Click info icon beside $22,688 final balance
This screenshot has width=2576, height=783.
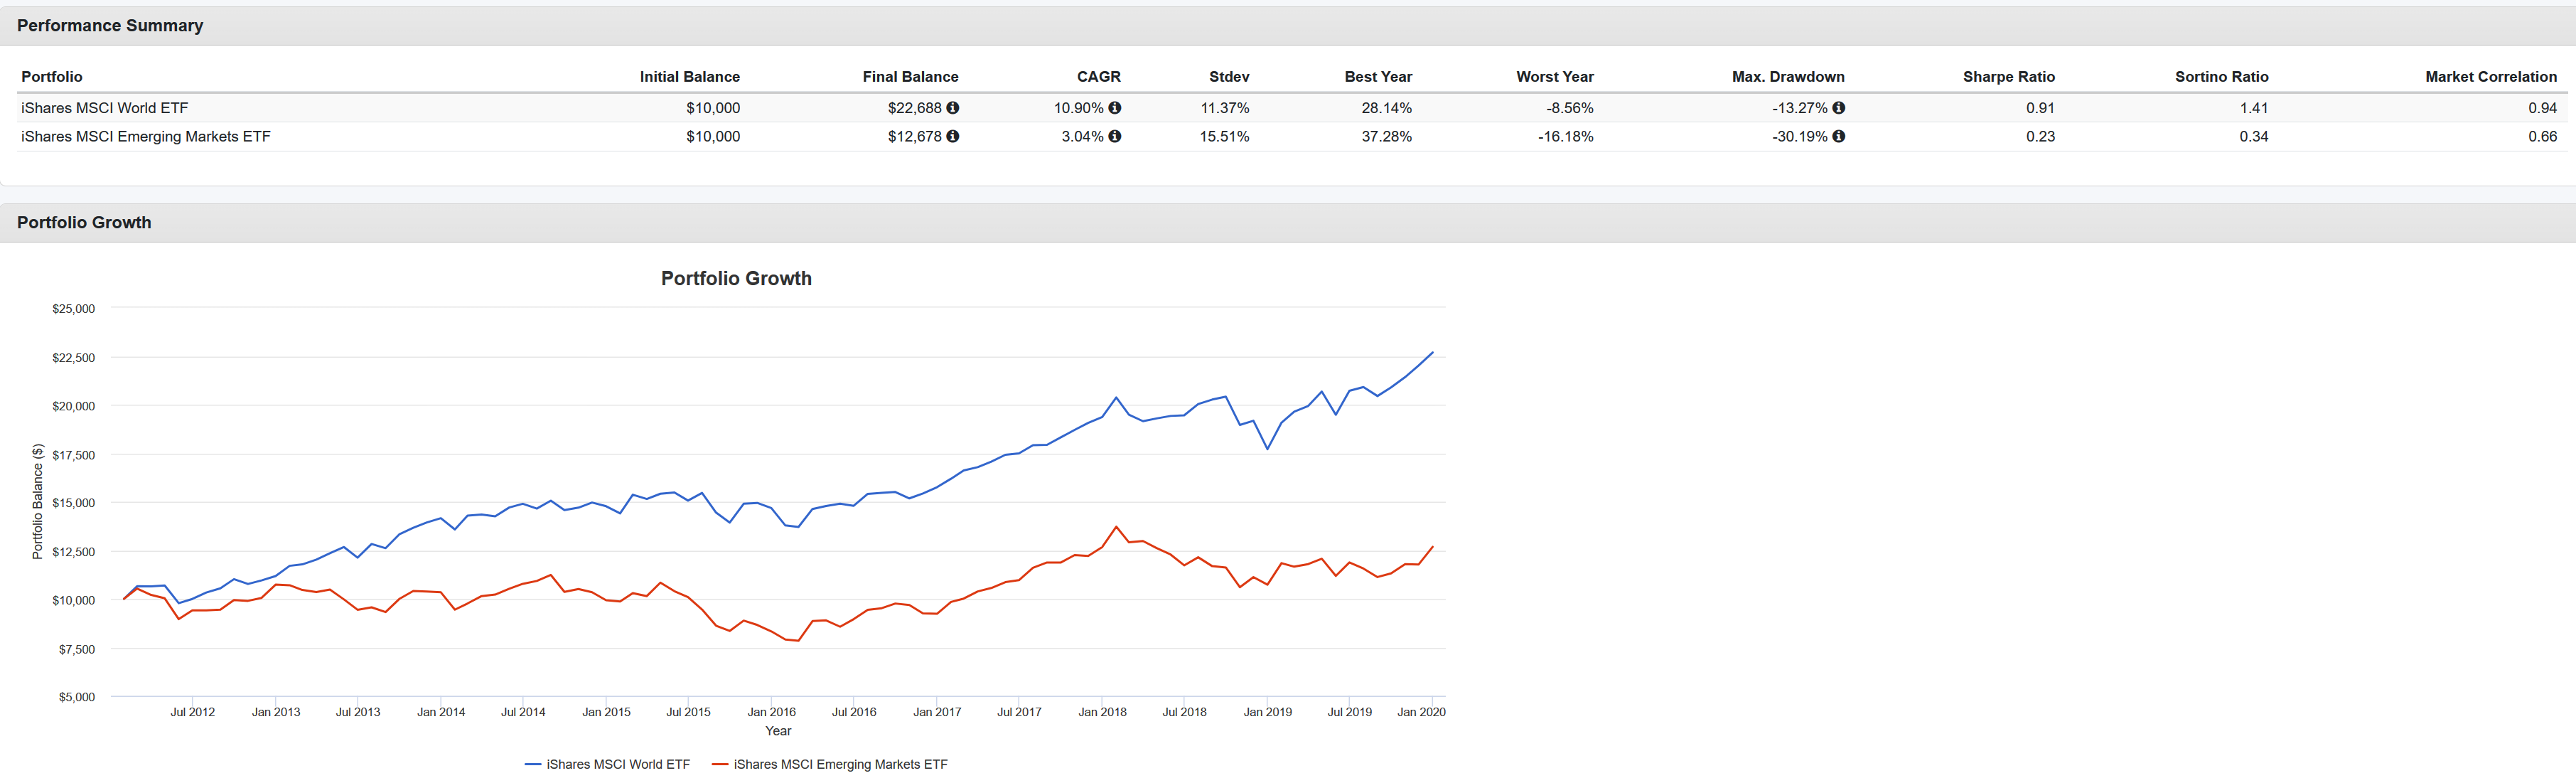(952, 108)
